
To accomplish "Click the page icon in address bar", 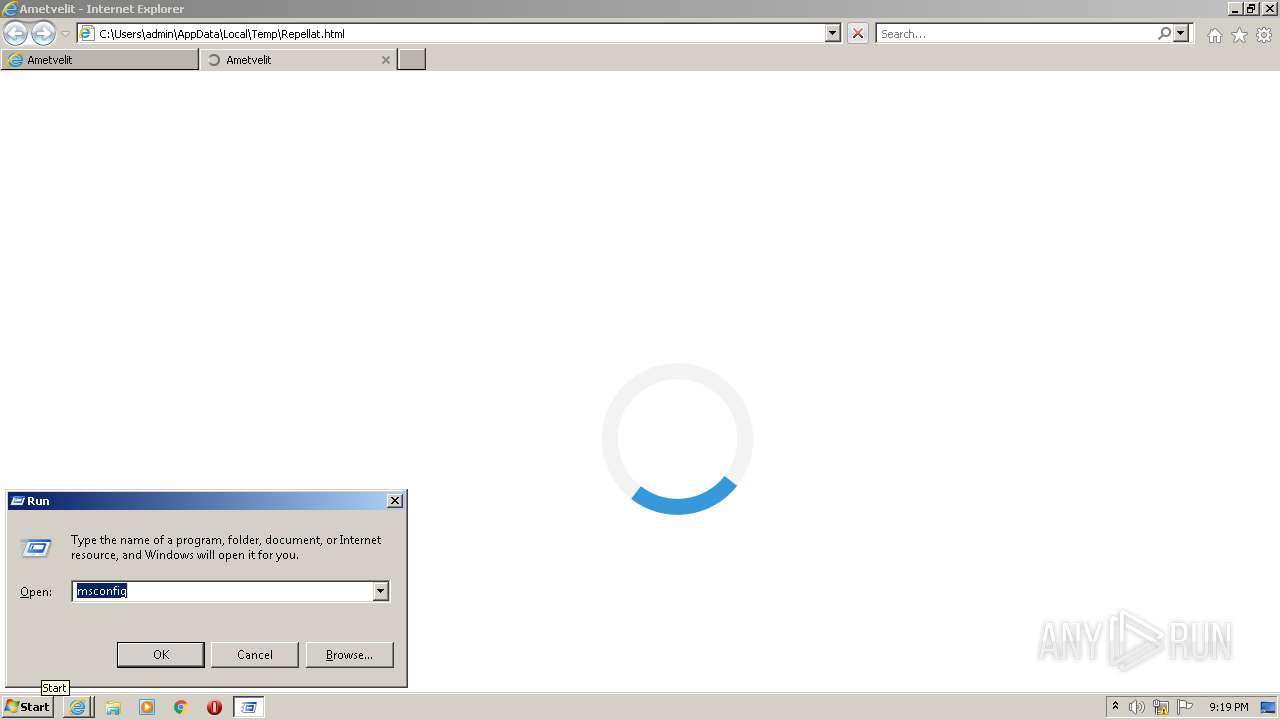I will point(87,33).
